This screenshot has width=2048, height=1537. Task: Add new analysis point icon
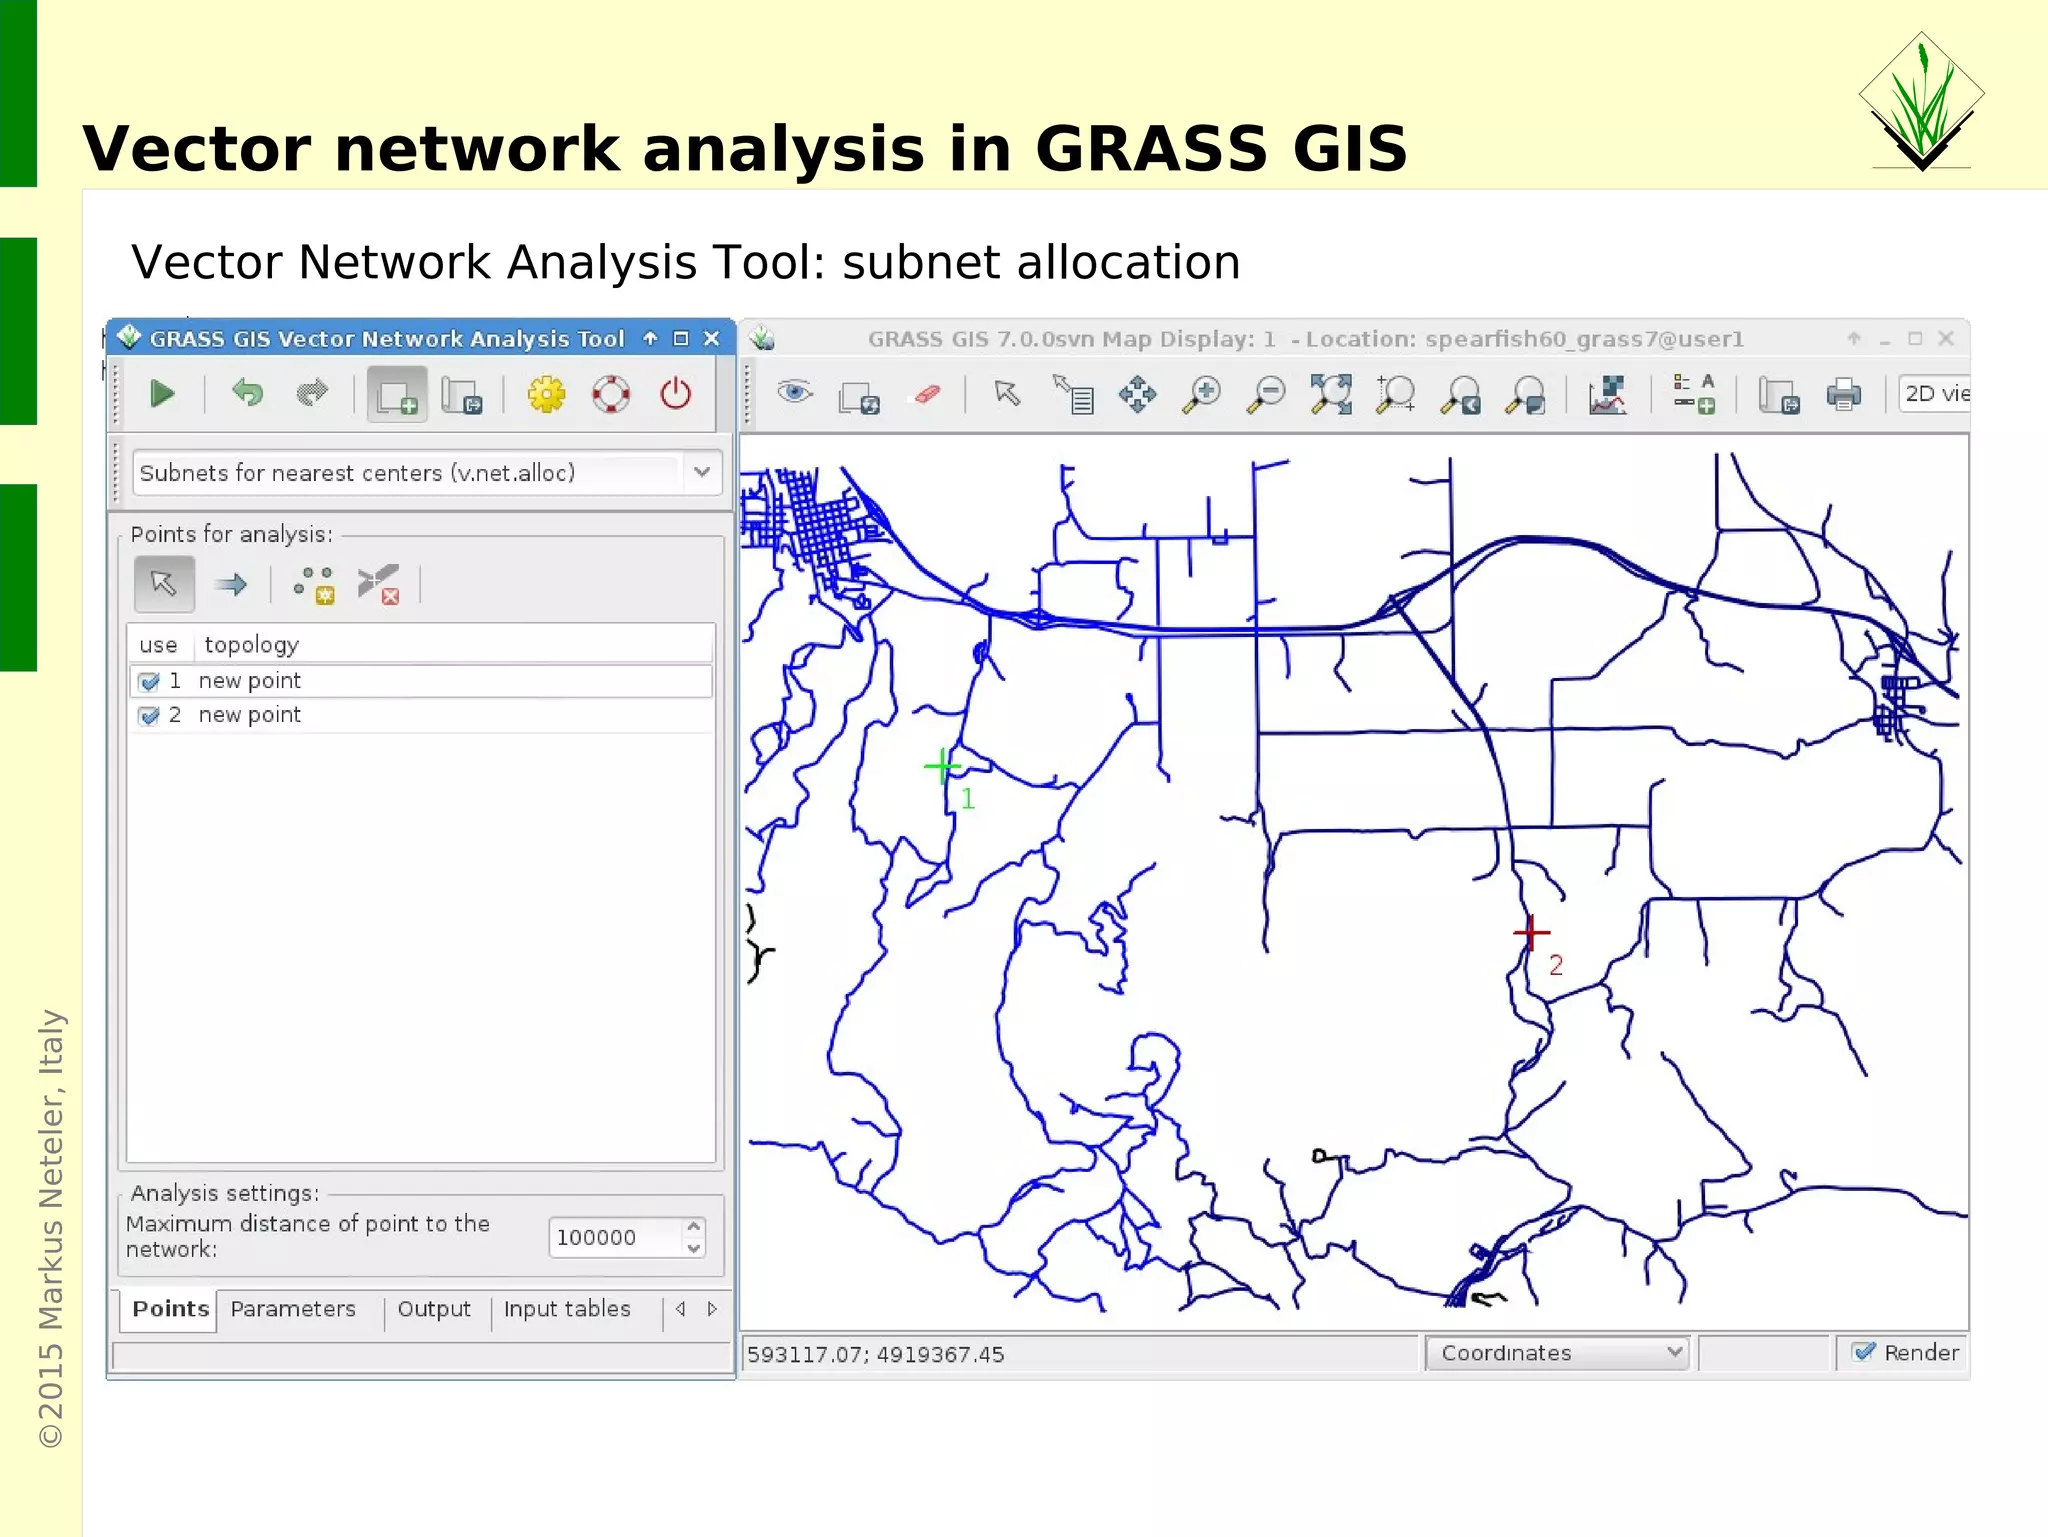click(314, 585)
